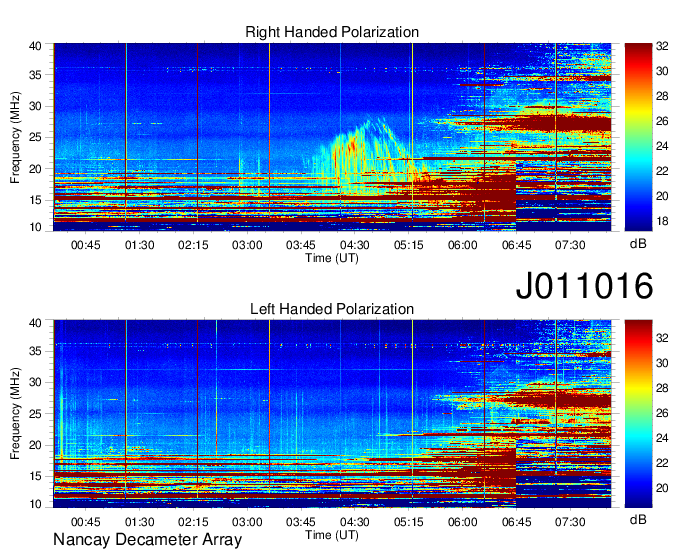Click the 06:45 time tick of Right Handed plot
Viewport: 680px width, 552px height.
tap(516, 245)
